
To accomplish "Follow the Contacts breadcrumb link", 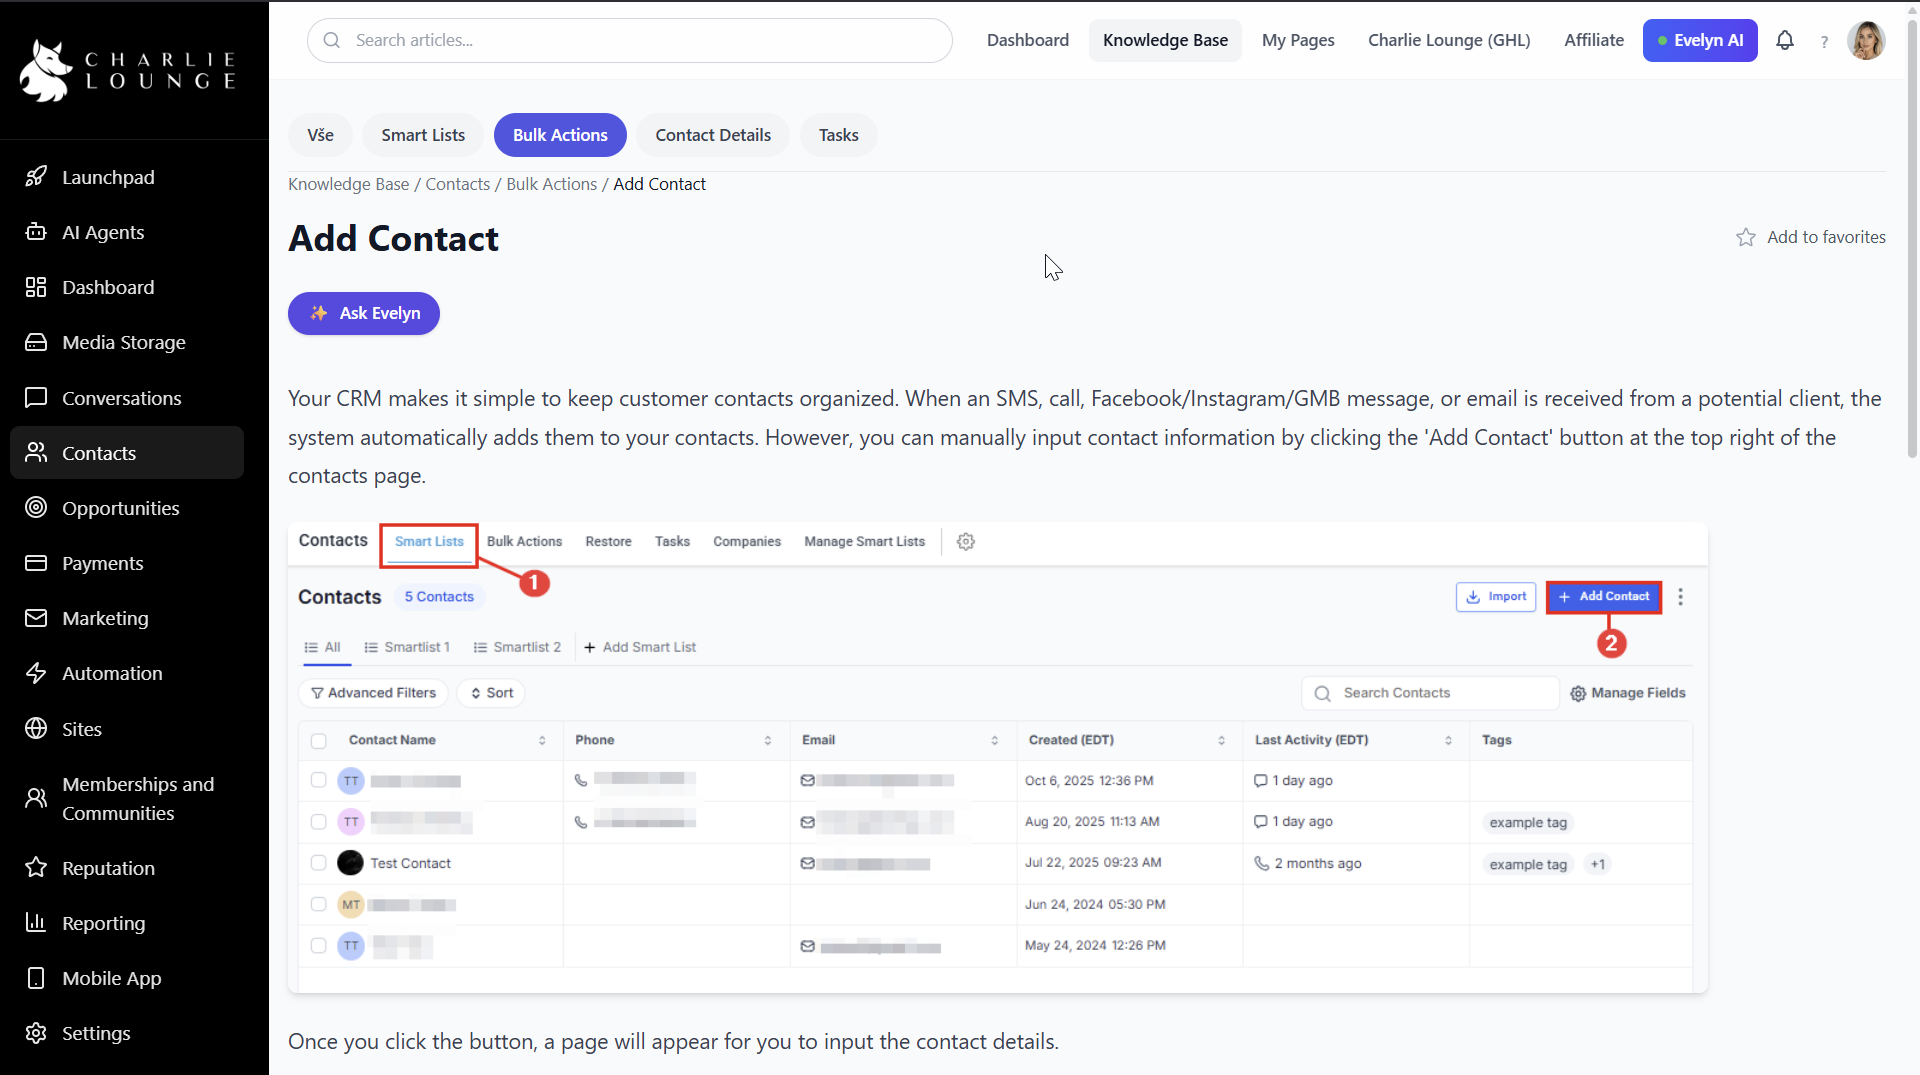I will pyautogui.click(x=458, y=184).
